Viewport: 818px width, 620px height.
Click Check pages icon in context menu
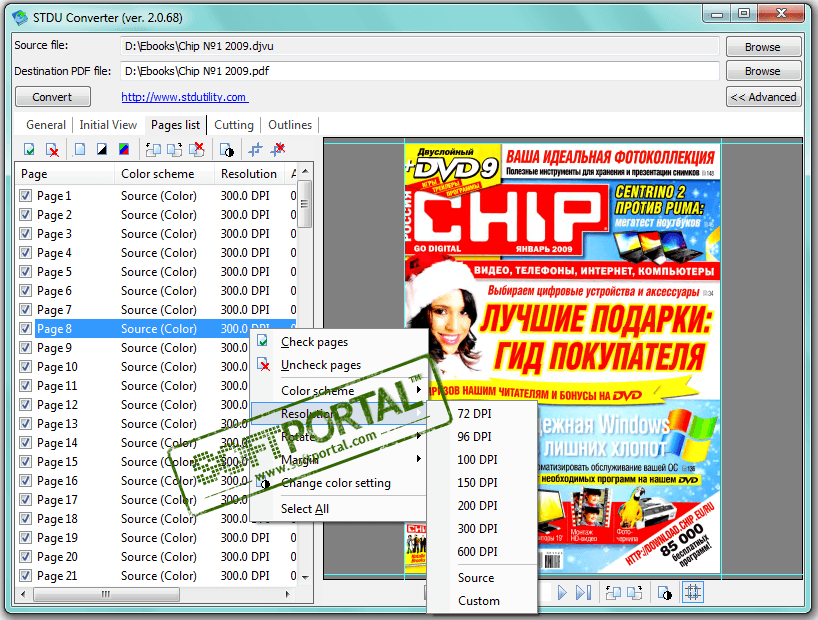click(x=262, y=341)
